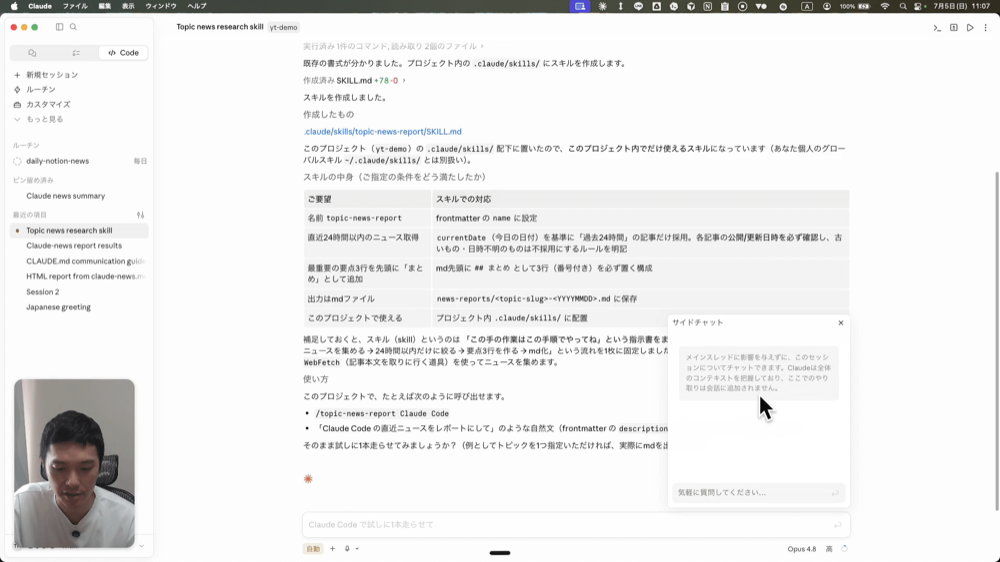Expand the account chevron at sidebar bottom
The image size is (1000, 562).
pyautogui.click(x=142, y=546)
